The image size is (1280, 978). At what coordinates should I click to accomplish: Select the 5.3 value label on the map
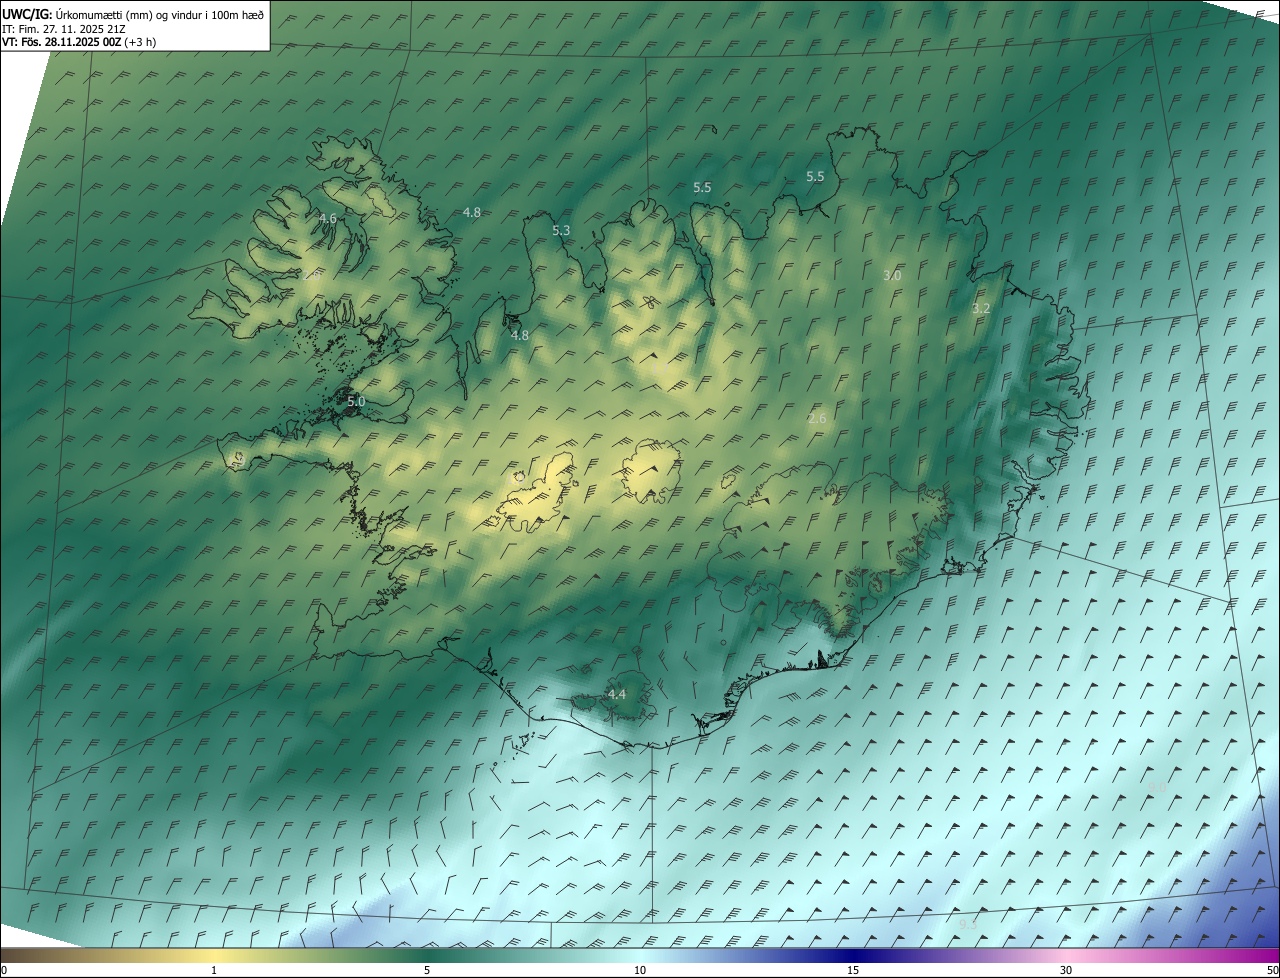[561, 230]
